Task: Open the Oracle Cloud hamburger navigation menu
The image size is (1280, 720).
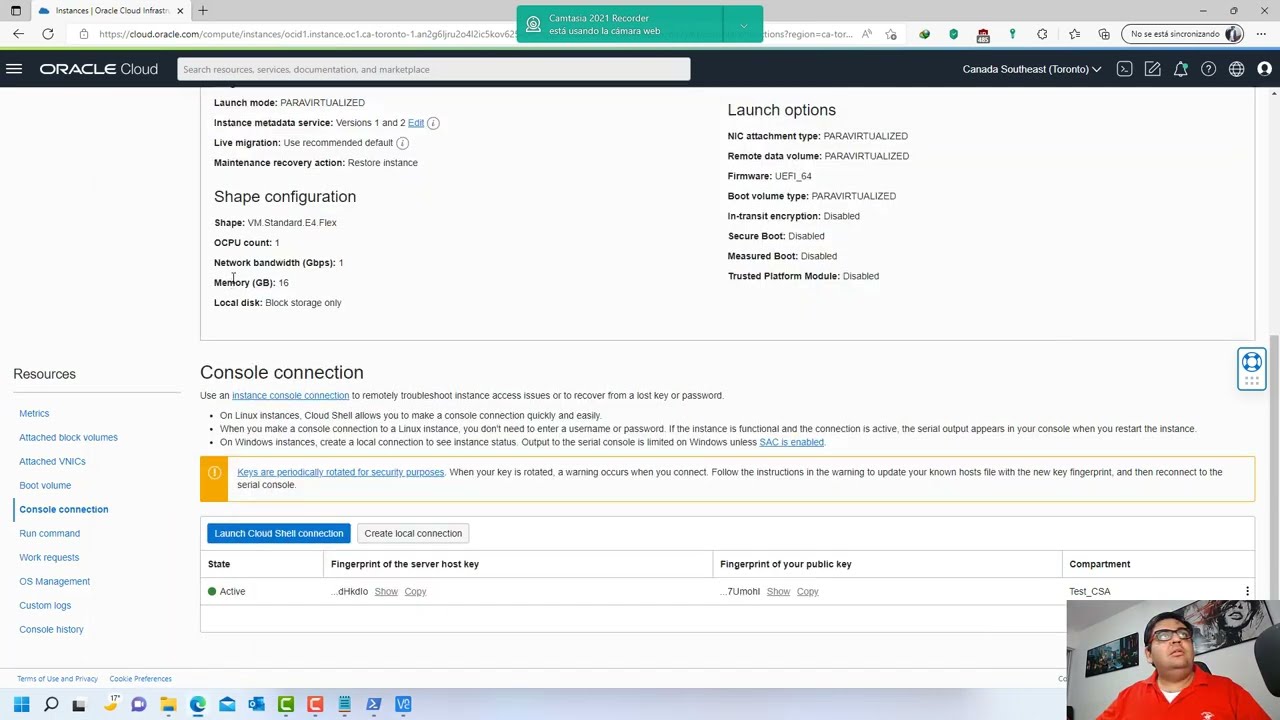Action: [x=14, y=69]
